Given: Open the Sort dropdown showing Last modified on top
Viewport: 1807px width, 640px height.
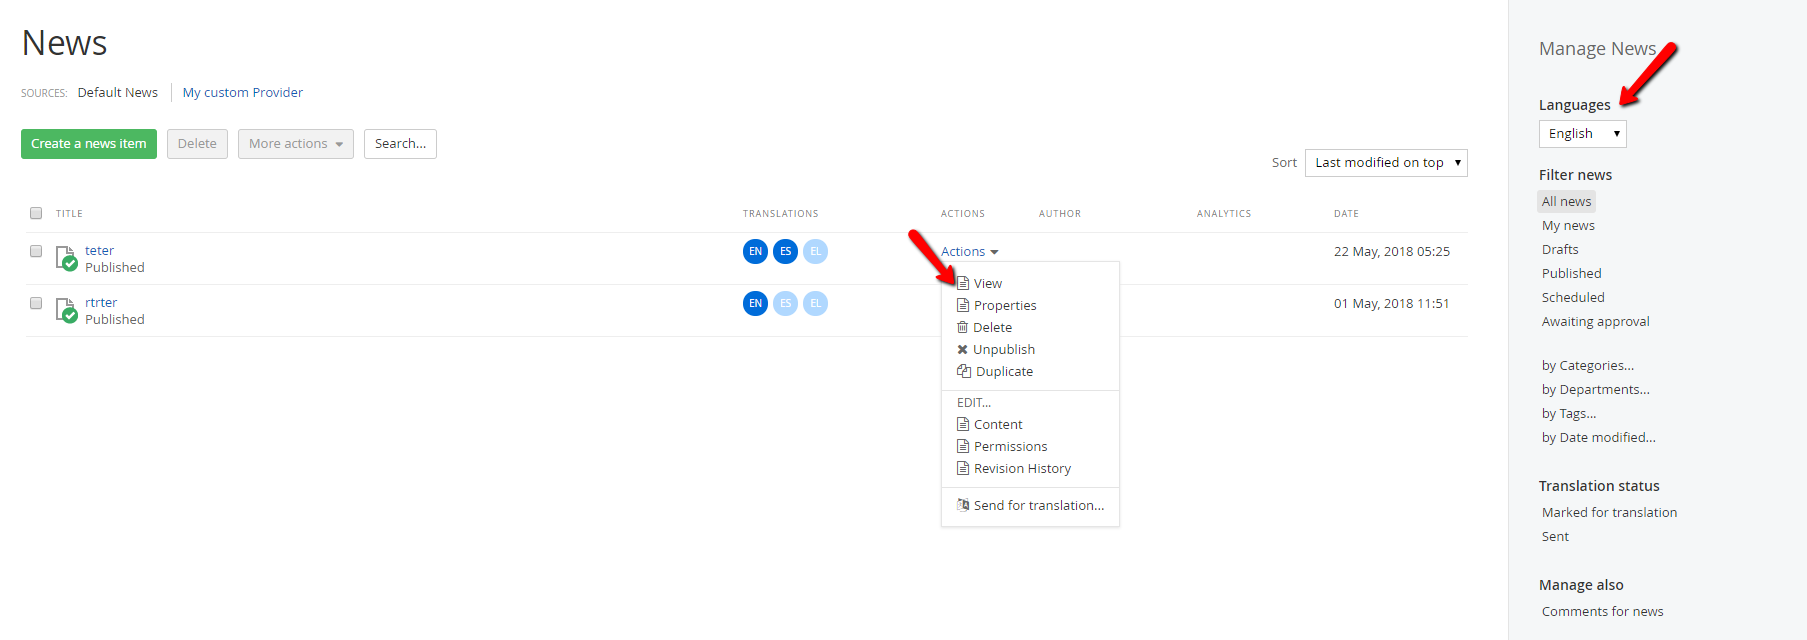Looking at the screenshot, I should 1386,163.
